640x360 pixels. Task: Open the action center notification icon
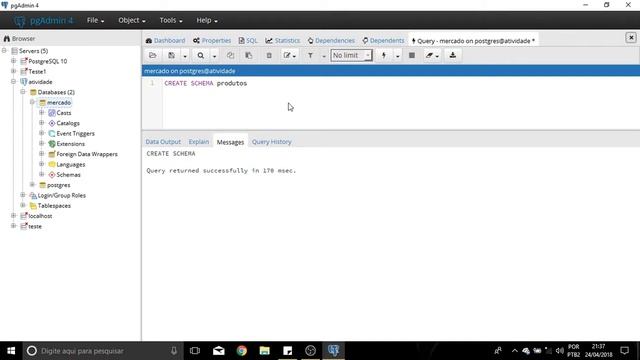(624, 351)
